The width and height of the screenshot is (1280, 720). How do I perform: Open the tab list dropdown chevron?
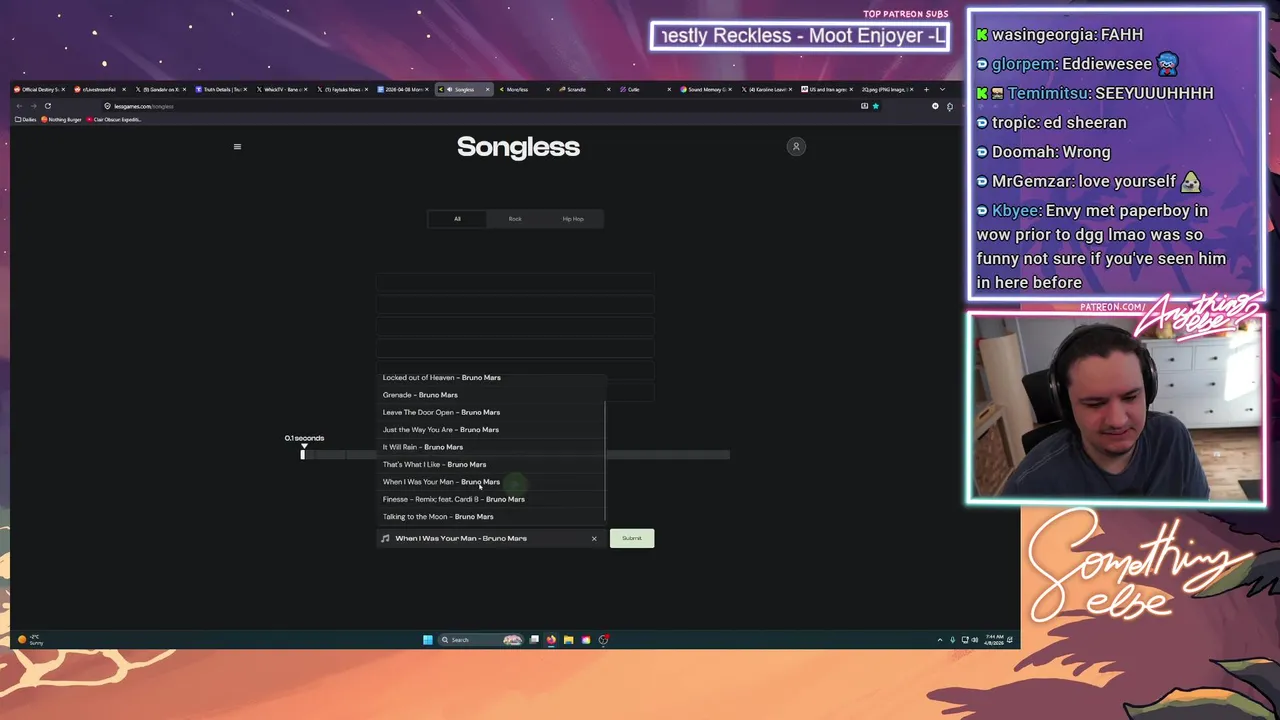pyautogui.click(x=942, y=89)
